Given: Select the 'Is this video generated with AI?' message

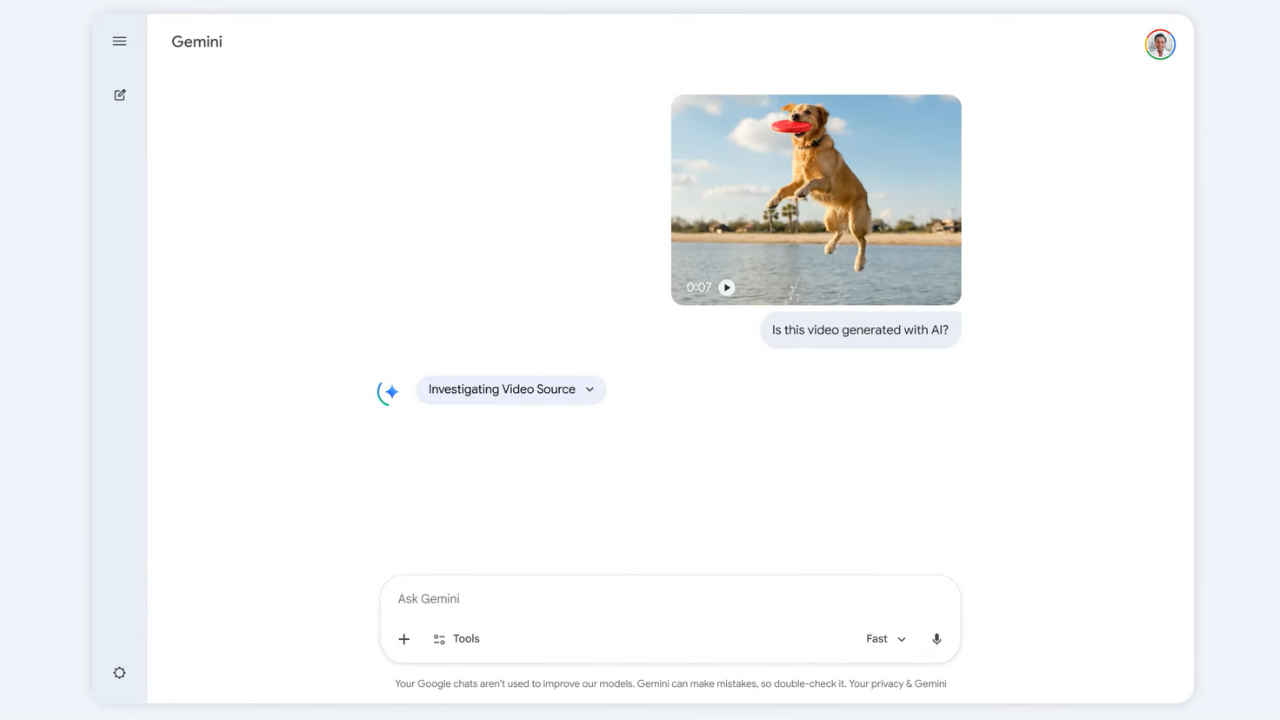Looking at the screenshot, I should (x=860, y=330).
